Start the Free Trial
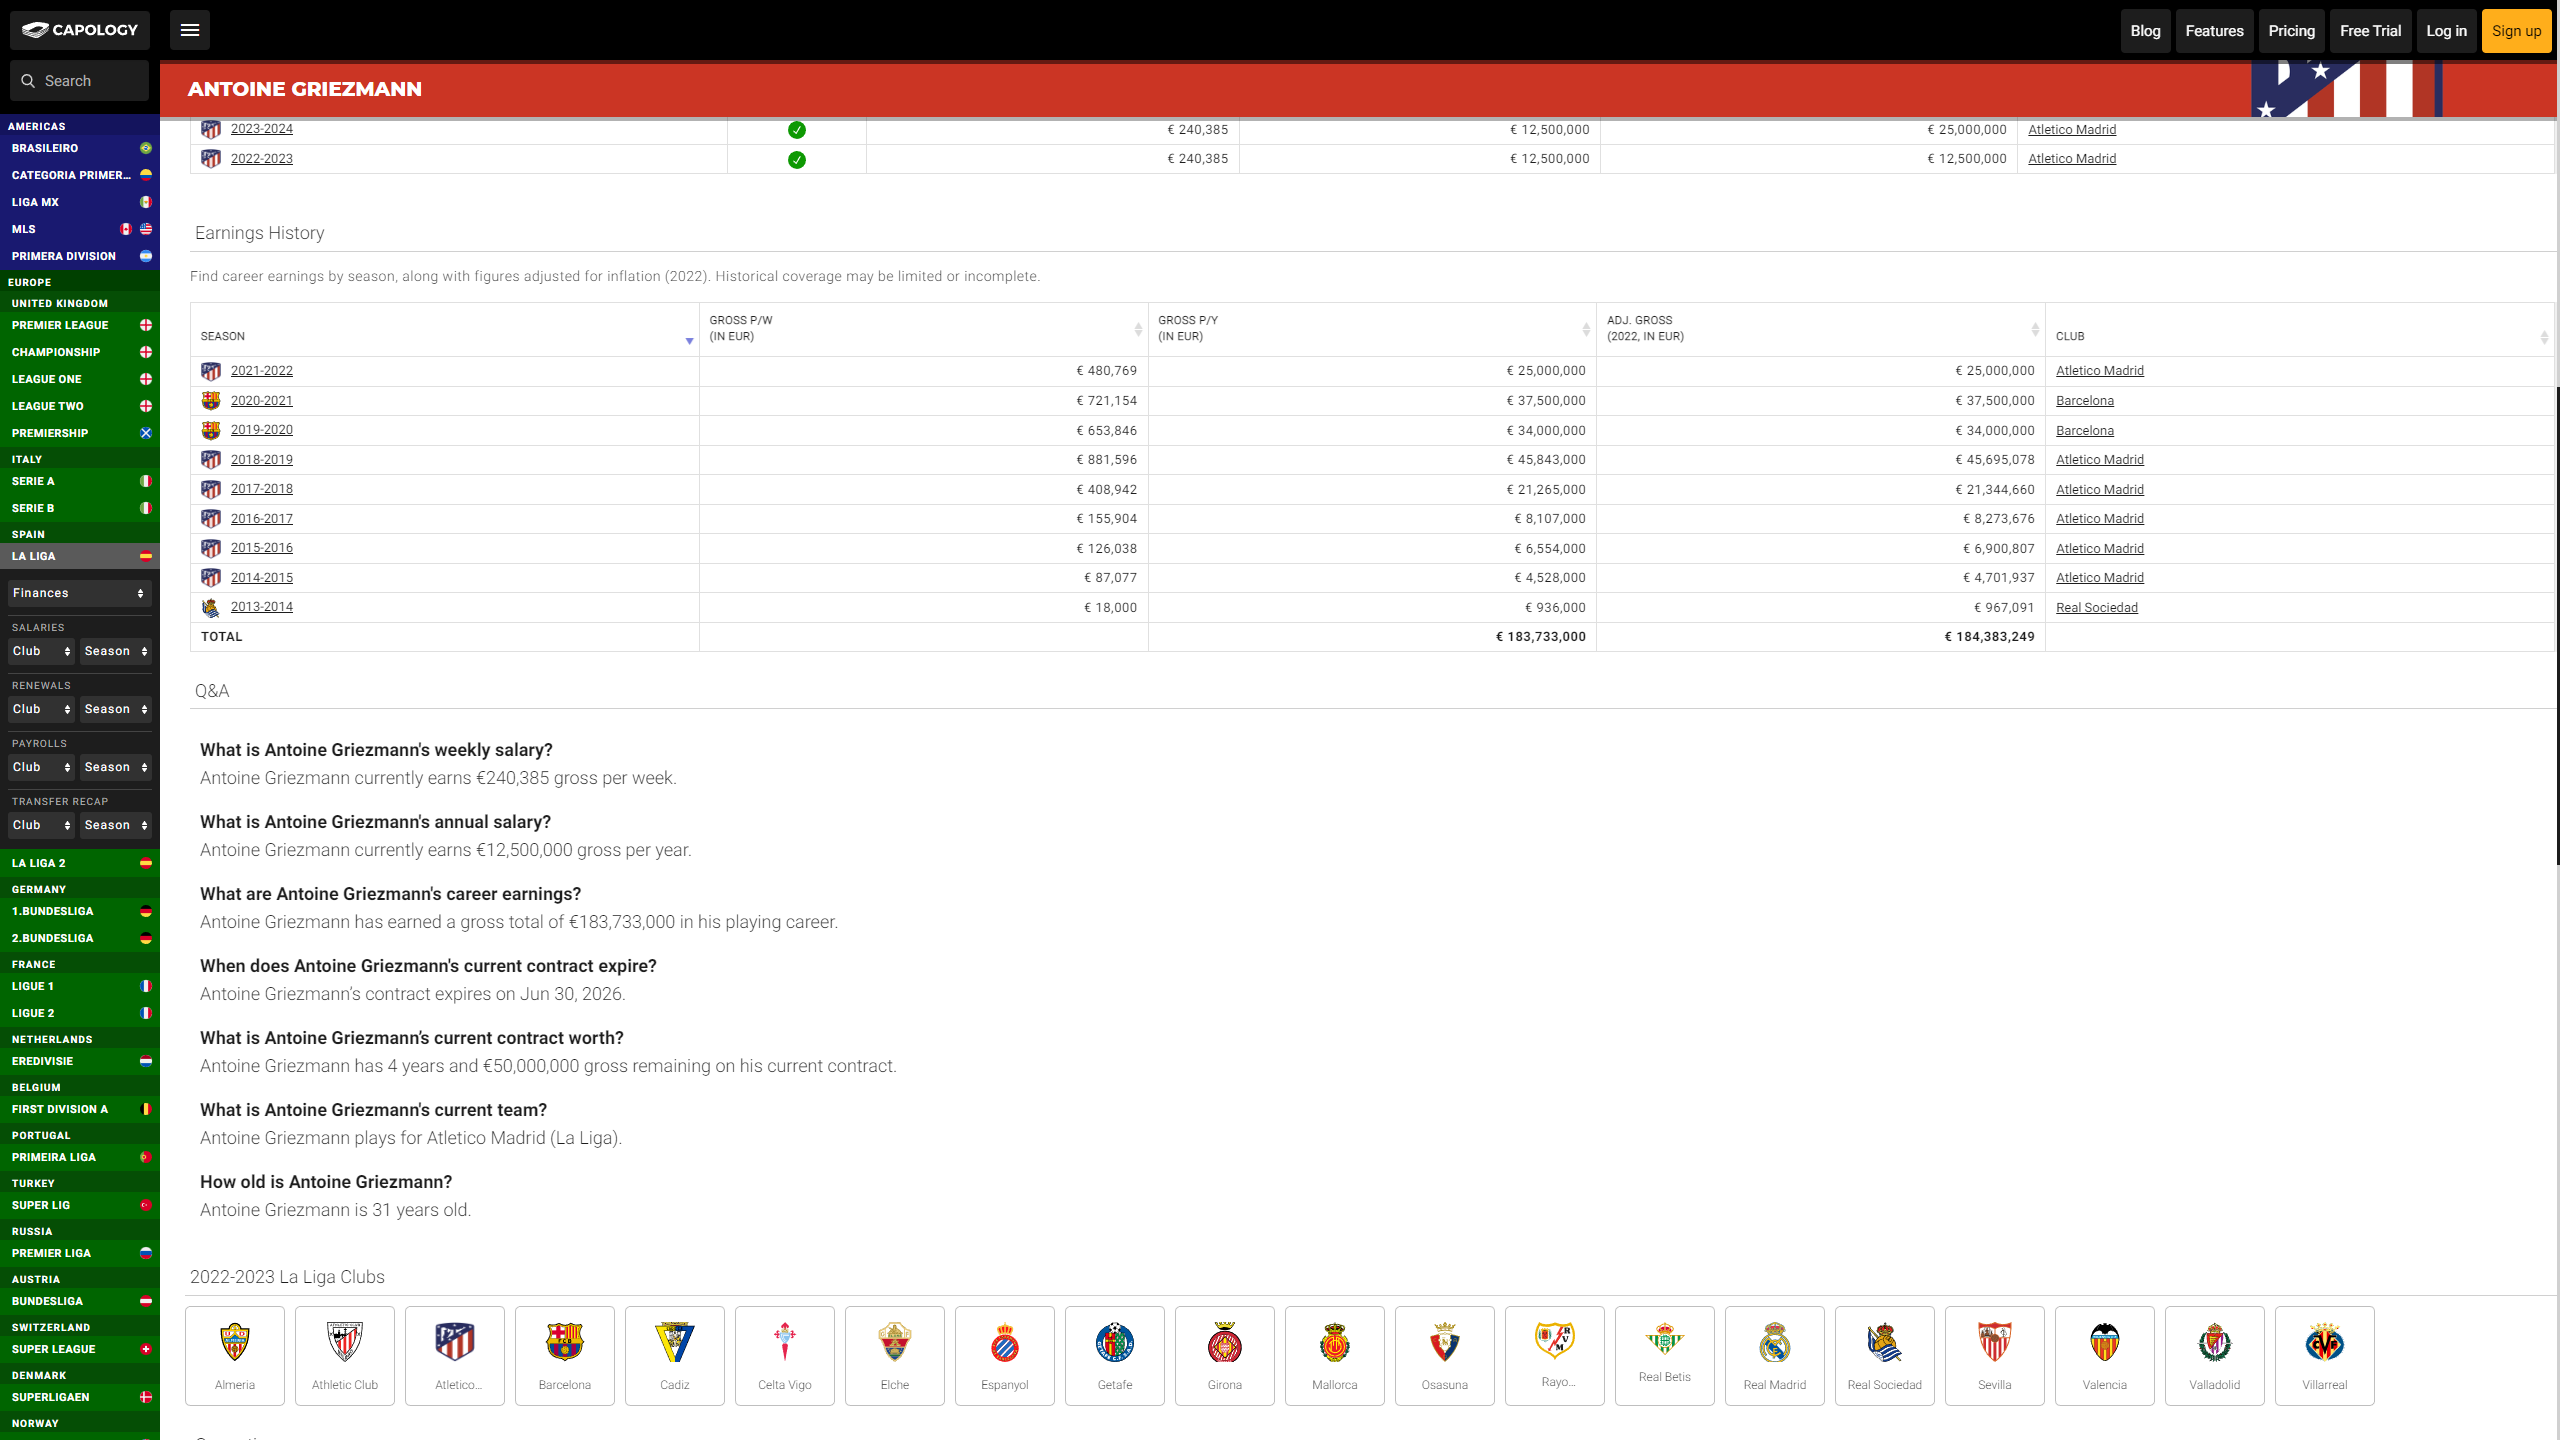 click(2371, 31)
